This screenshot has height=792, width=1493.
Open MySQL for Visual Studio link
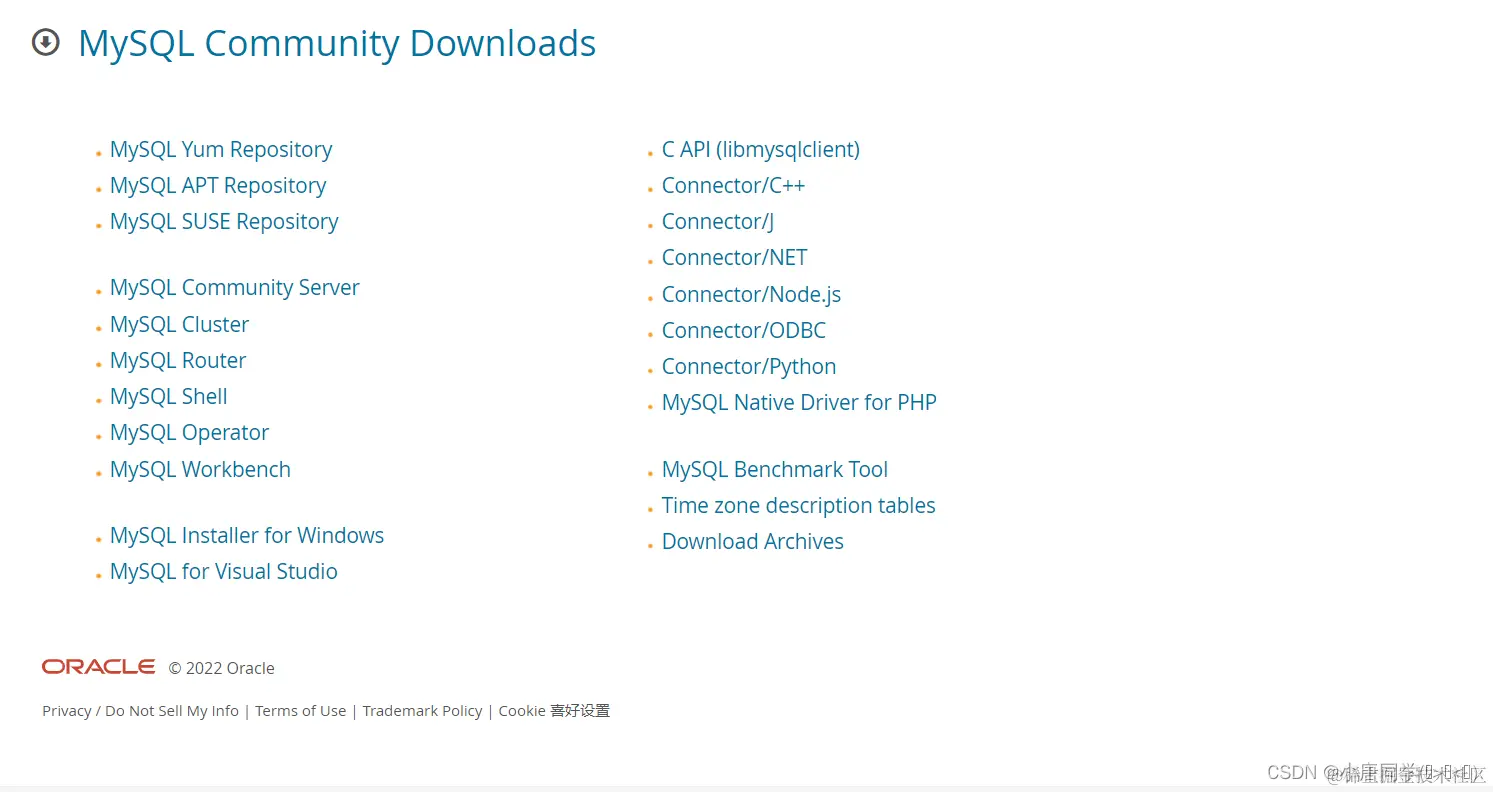(224, 571)
